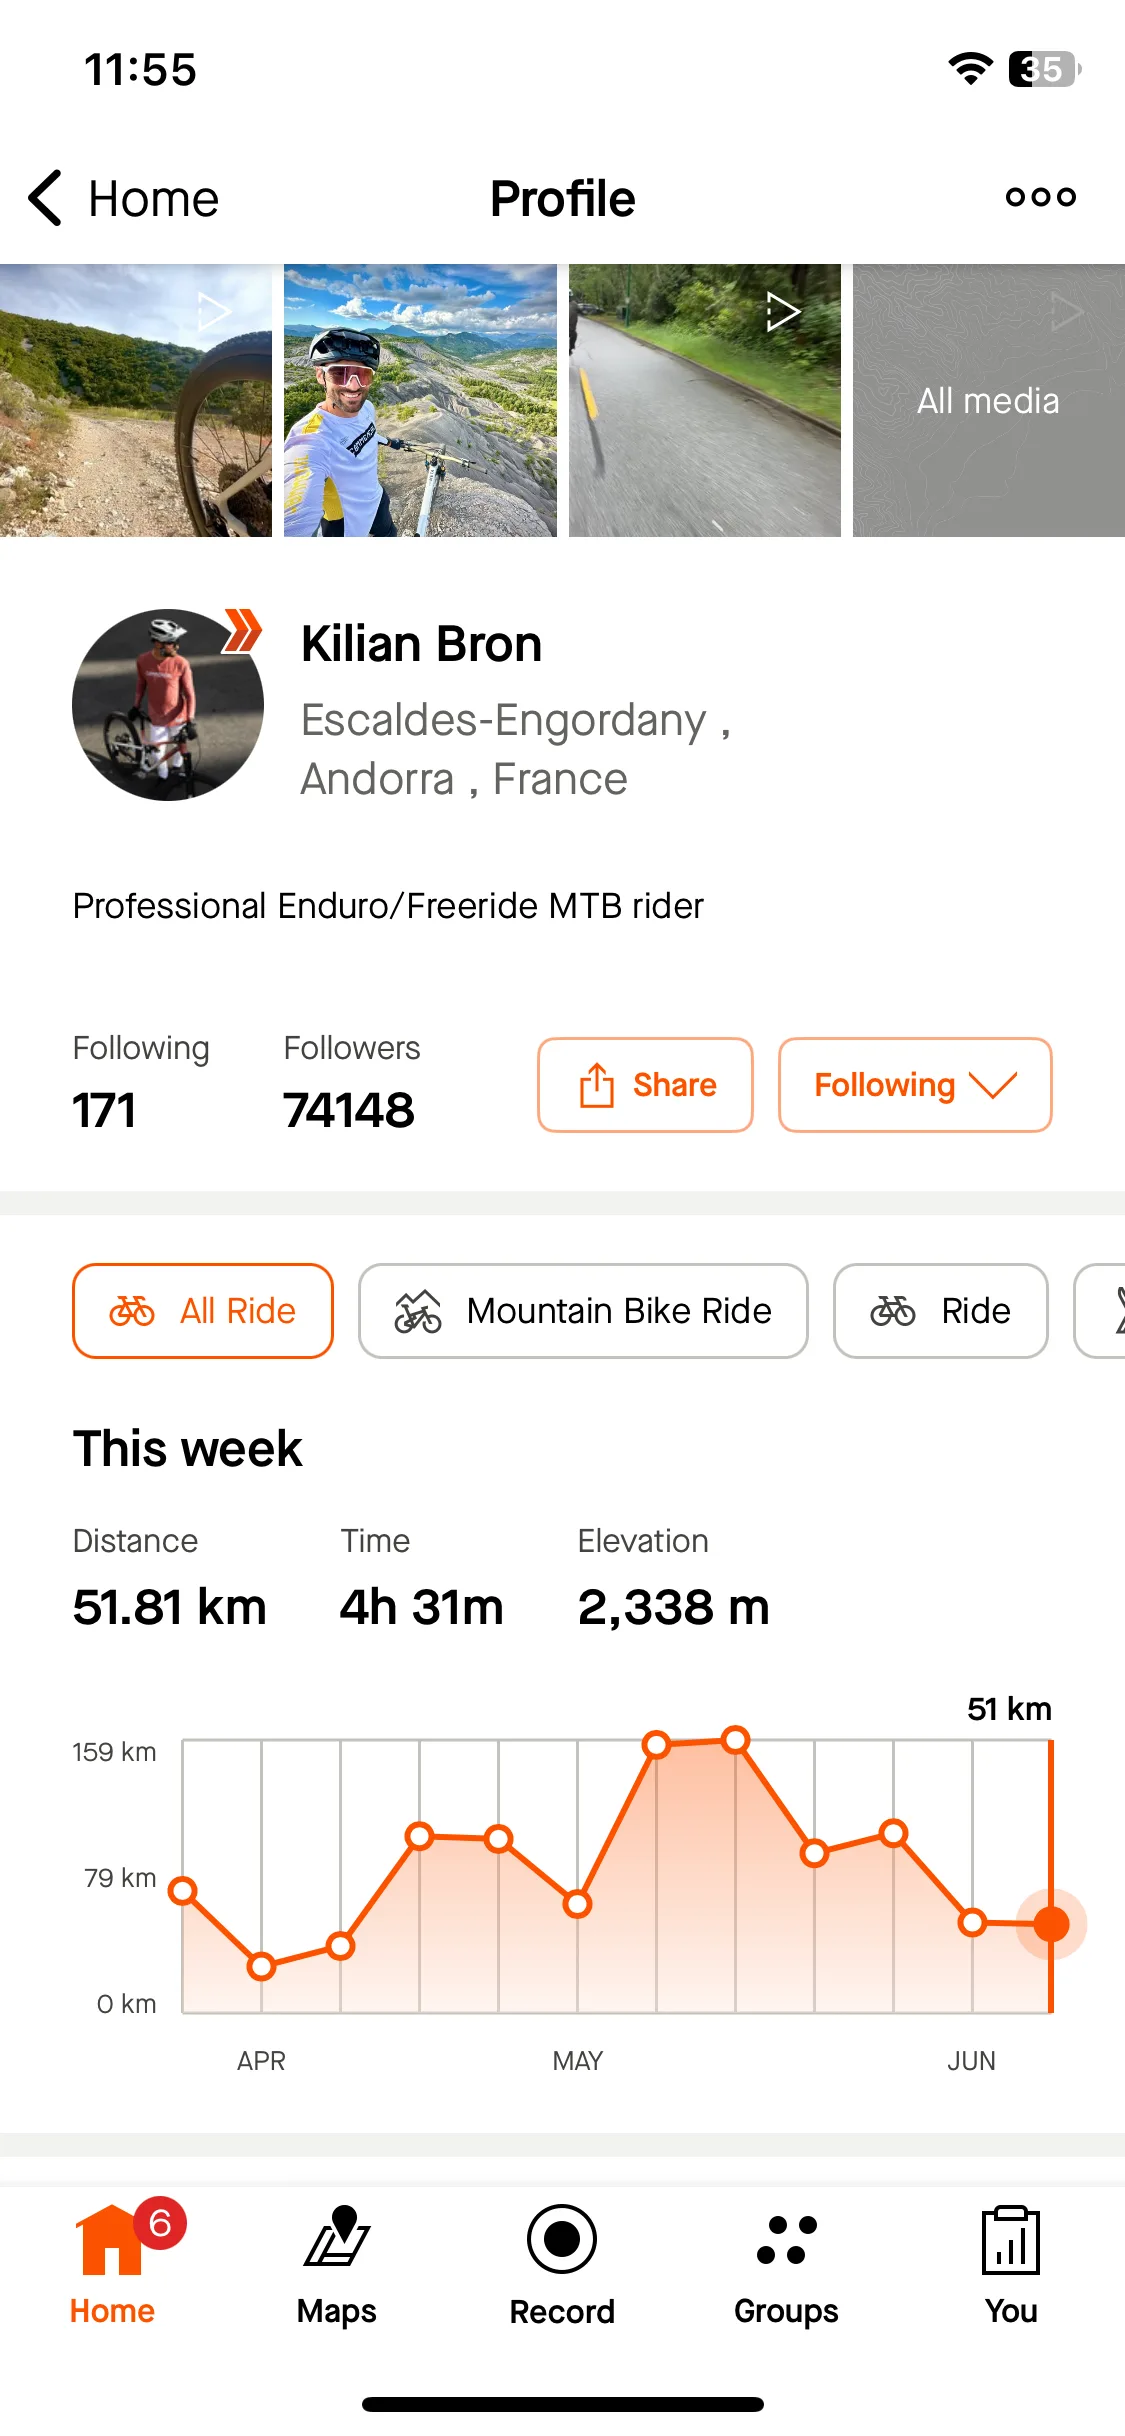Open the Groups tab icon
The image size is (1125, 2436).
click(x=787, y=2239)
